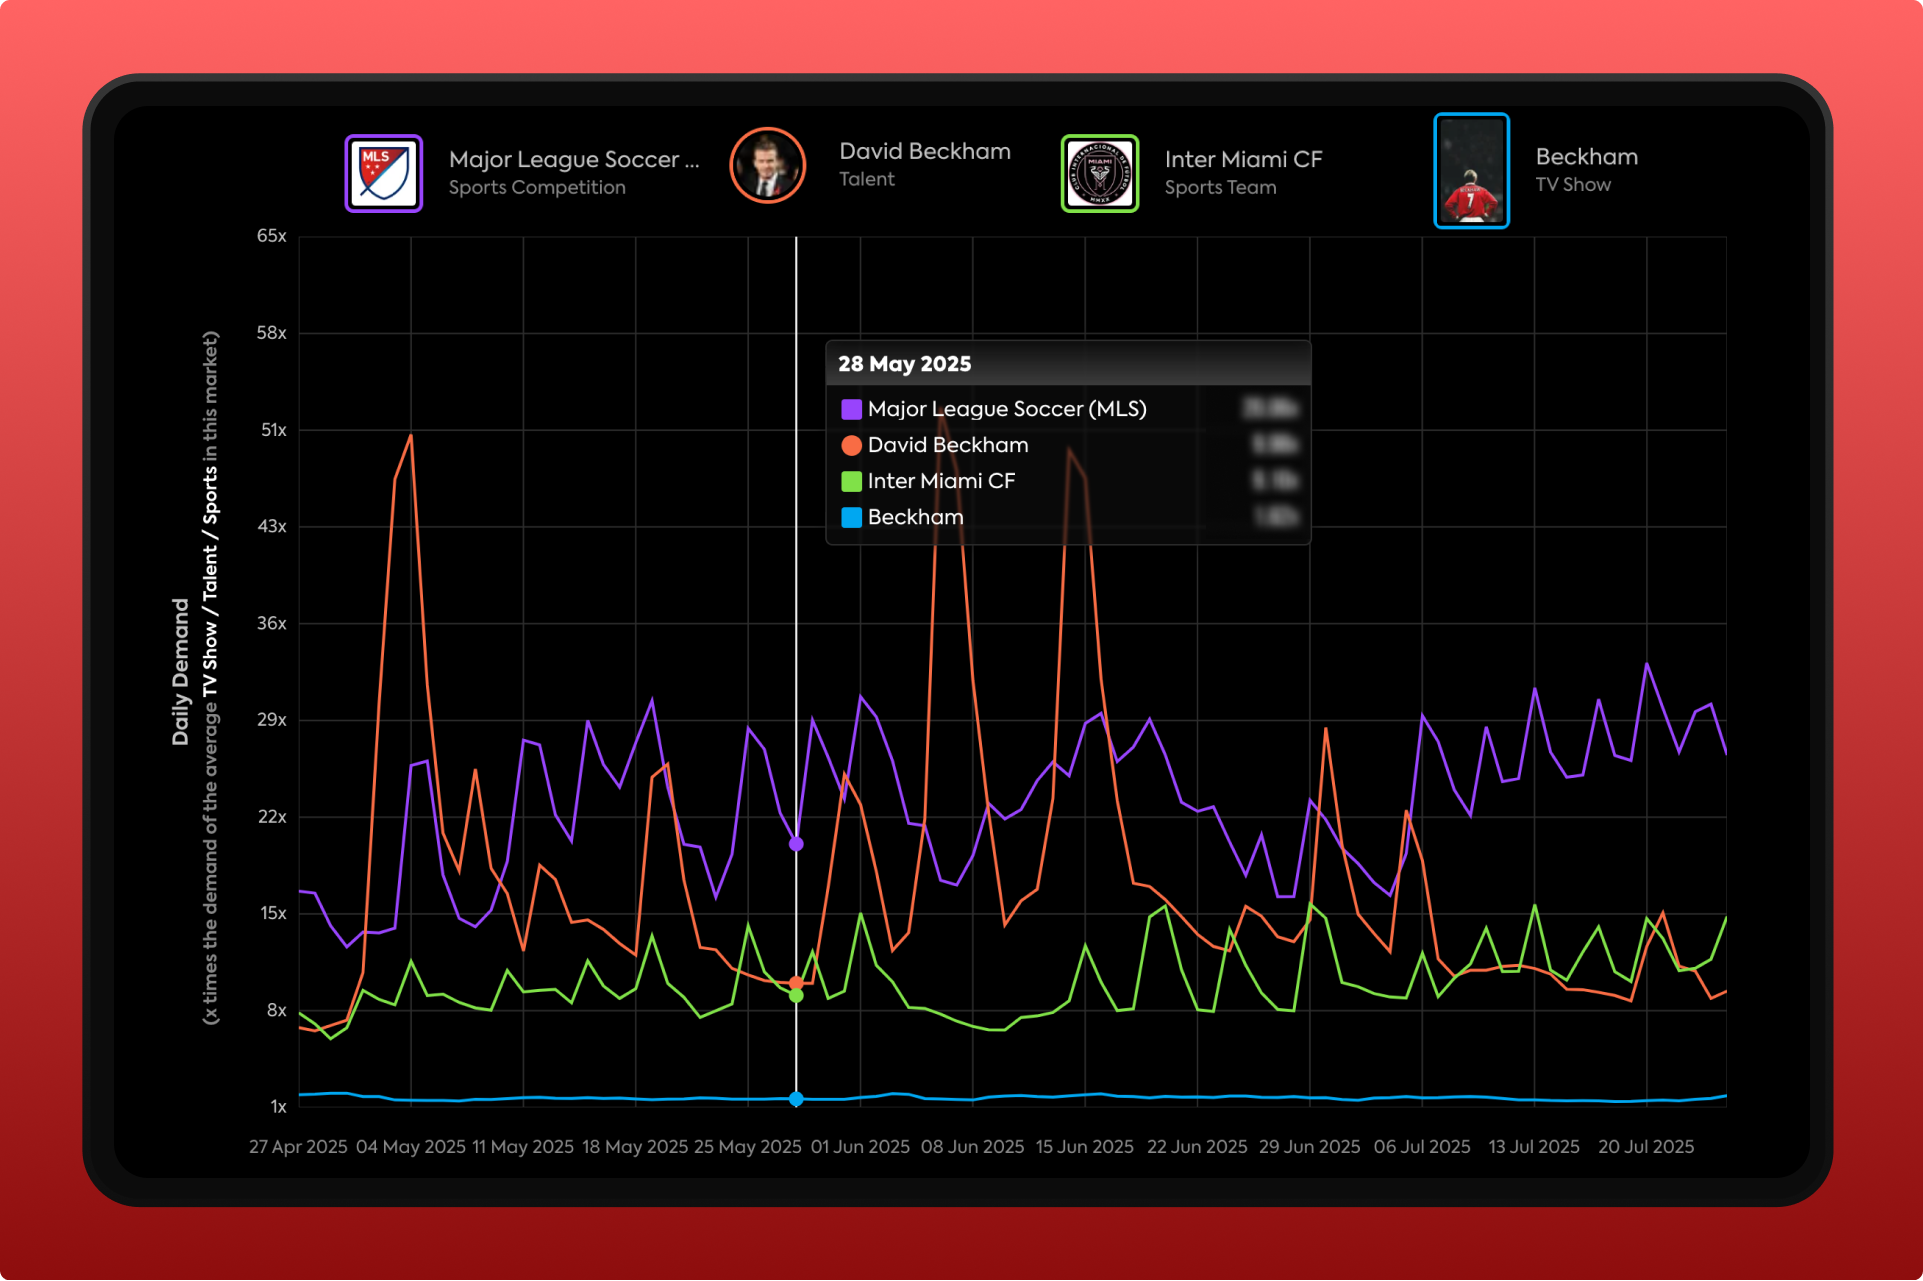The height and width of the screenshot is (1281, 1923).
Task: Click the Beckham TV Show legend title
Action: pos(1586,157)
